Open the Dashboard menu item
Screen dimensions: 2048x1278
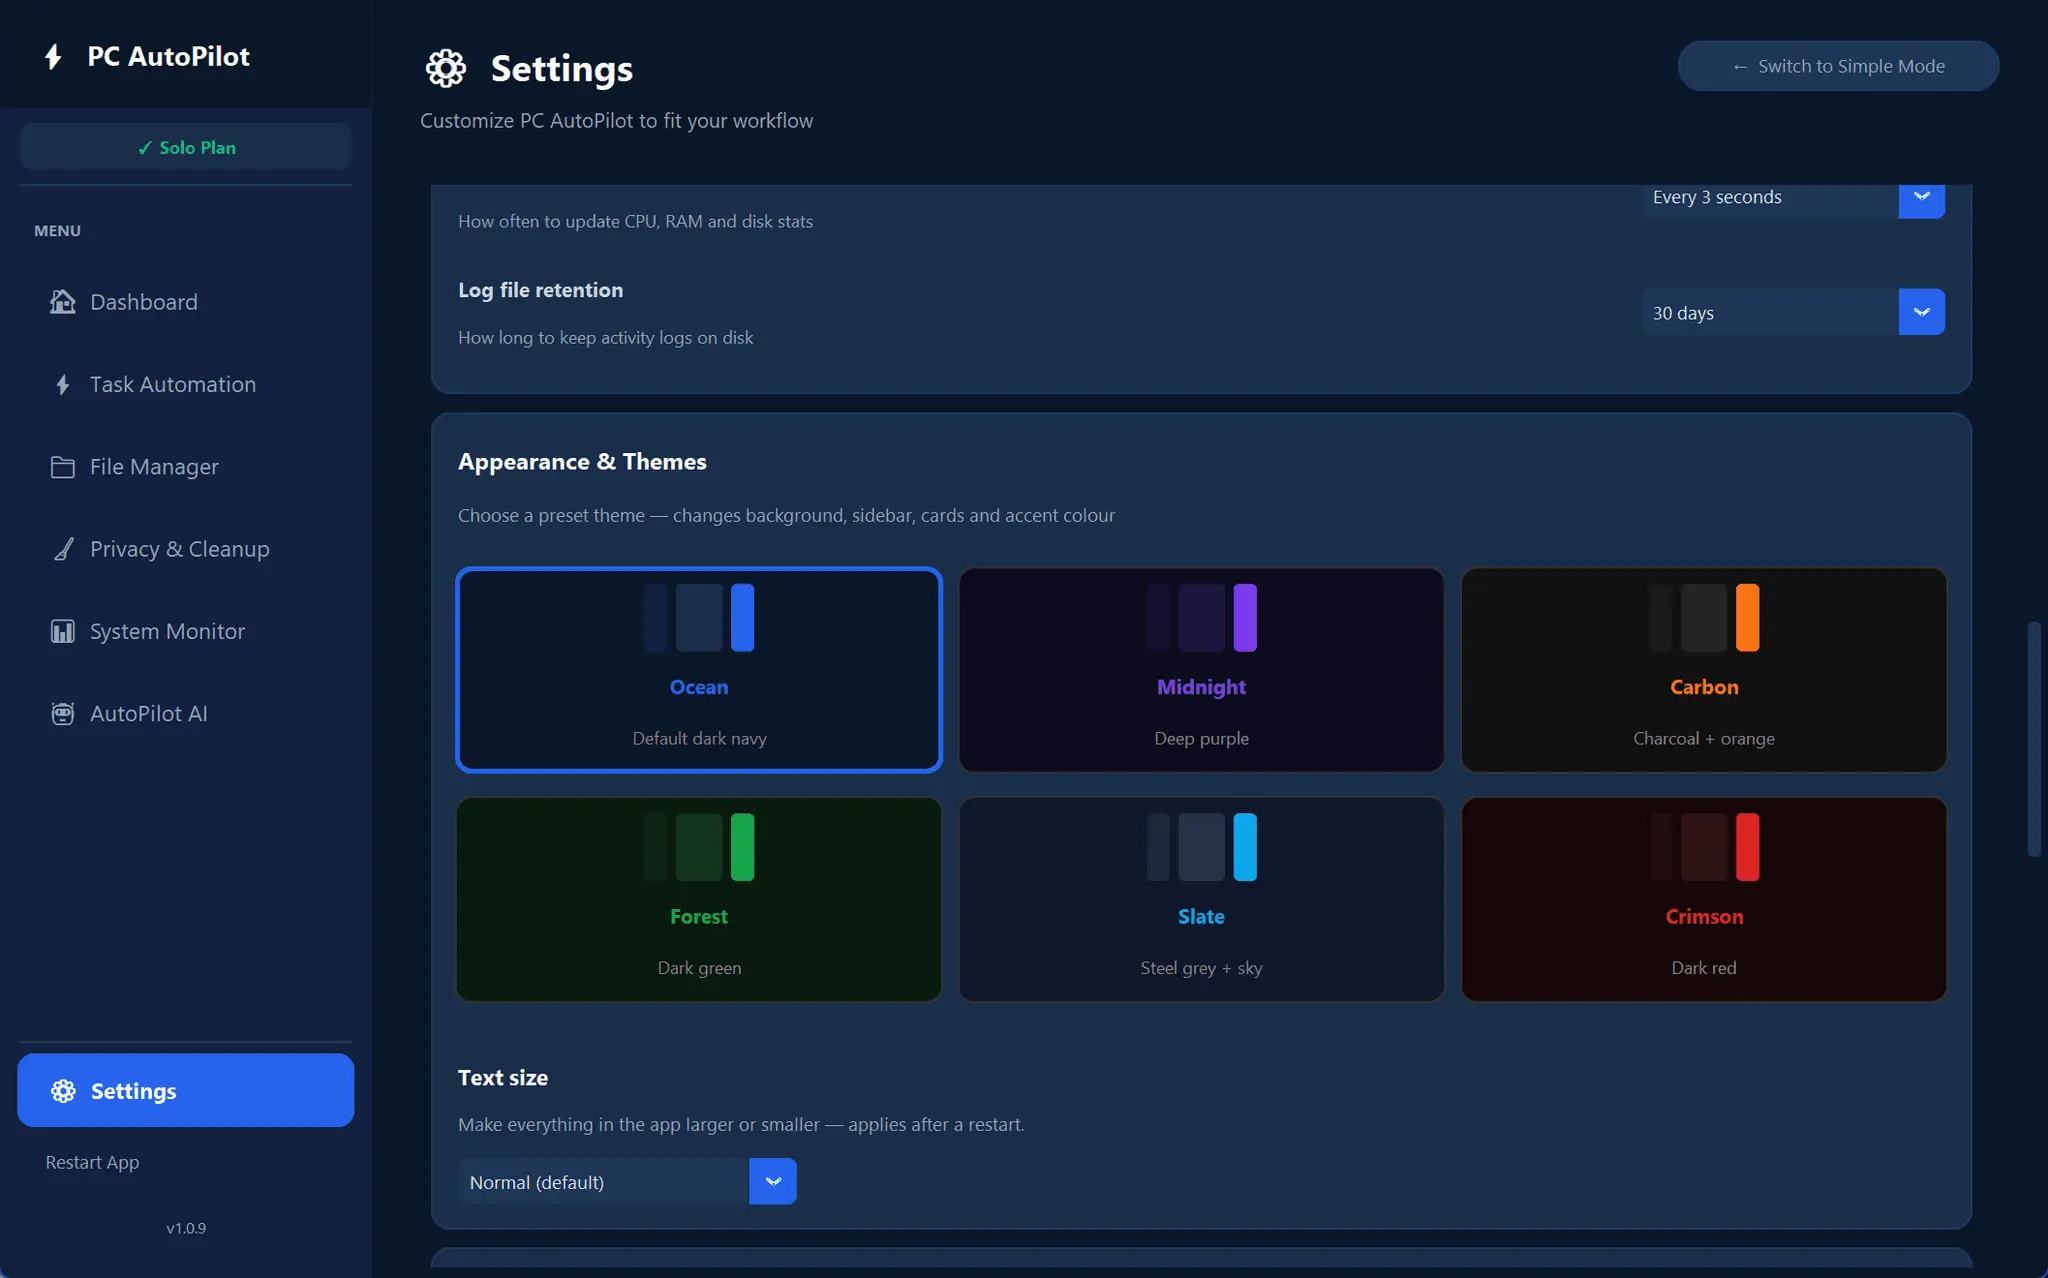pyautogui.click(x=186, y=301)
